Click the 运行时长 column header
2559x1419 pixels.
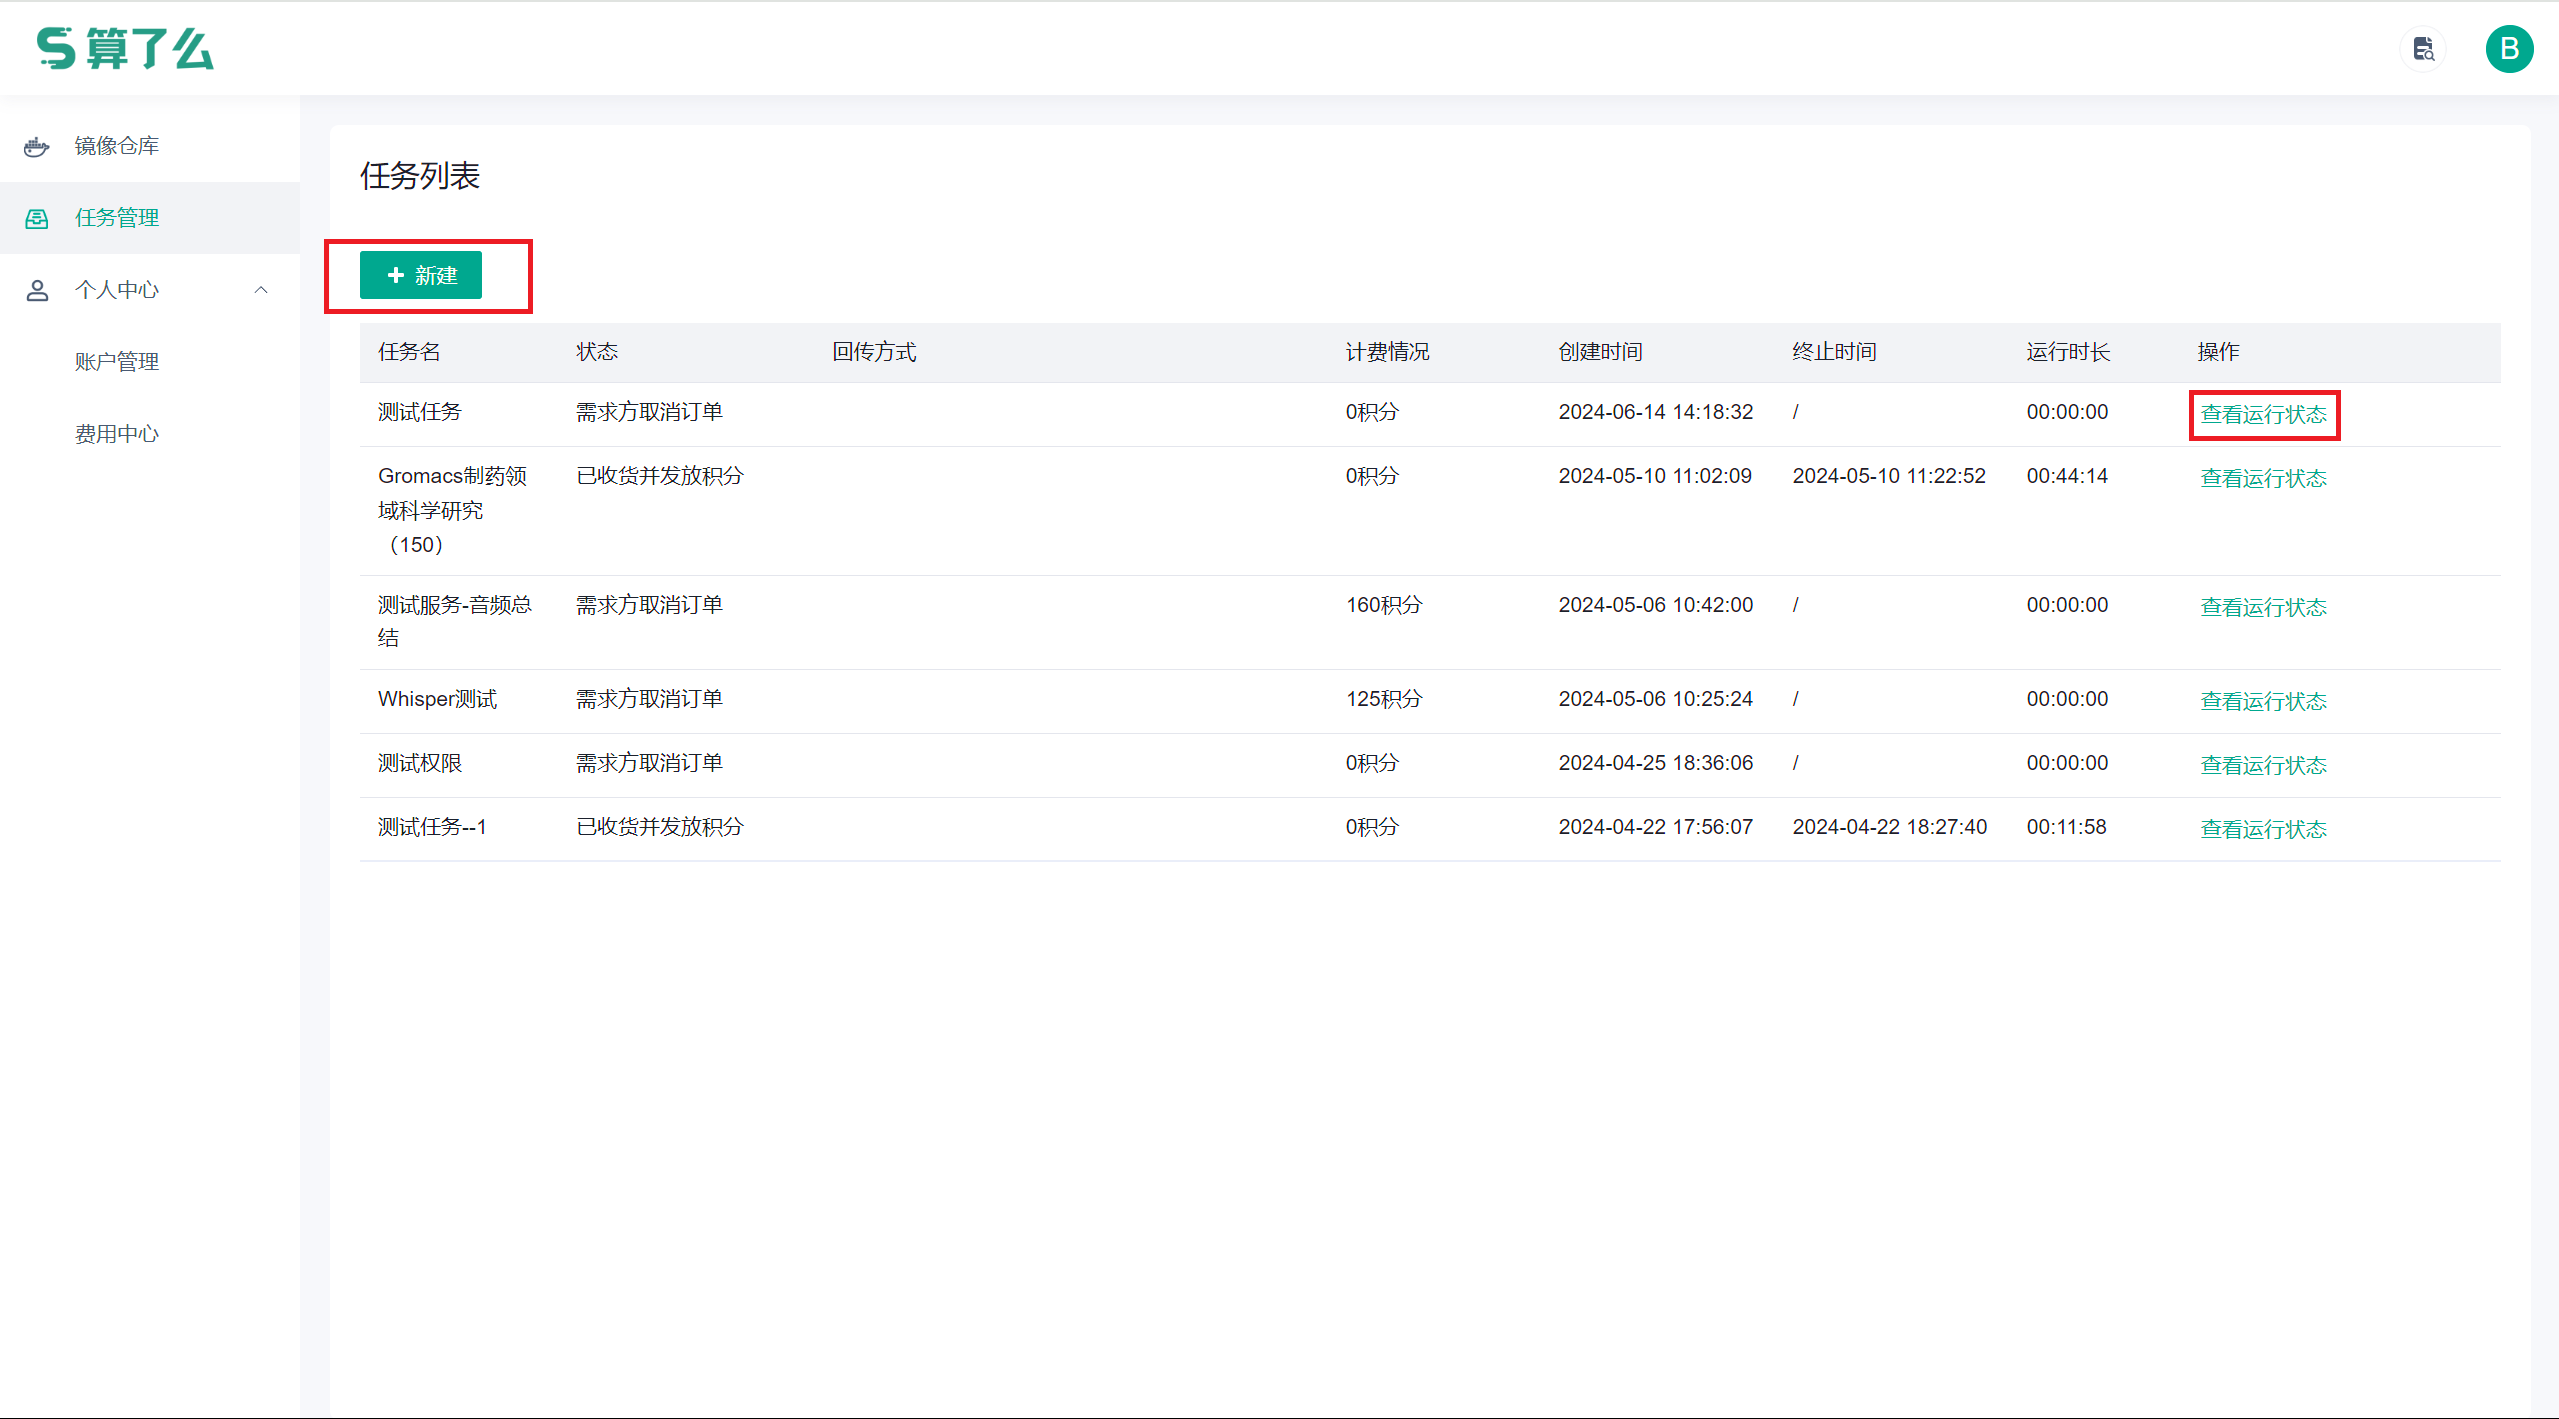pos(2068,352)
